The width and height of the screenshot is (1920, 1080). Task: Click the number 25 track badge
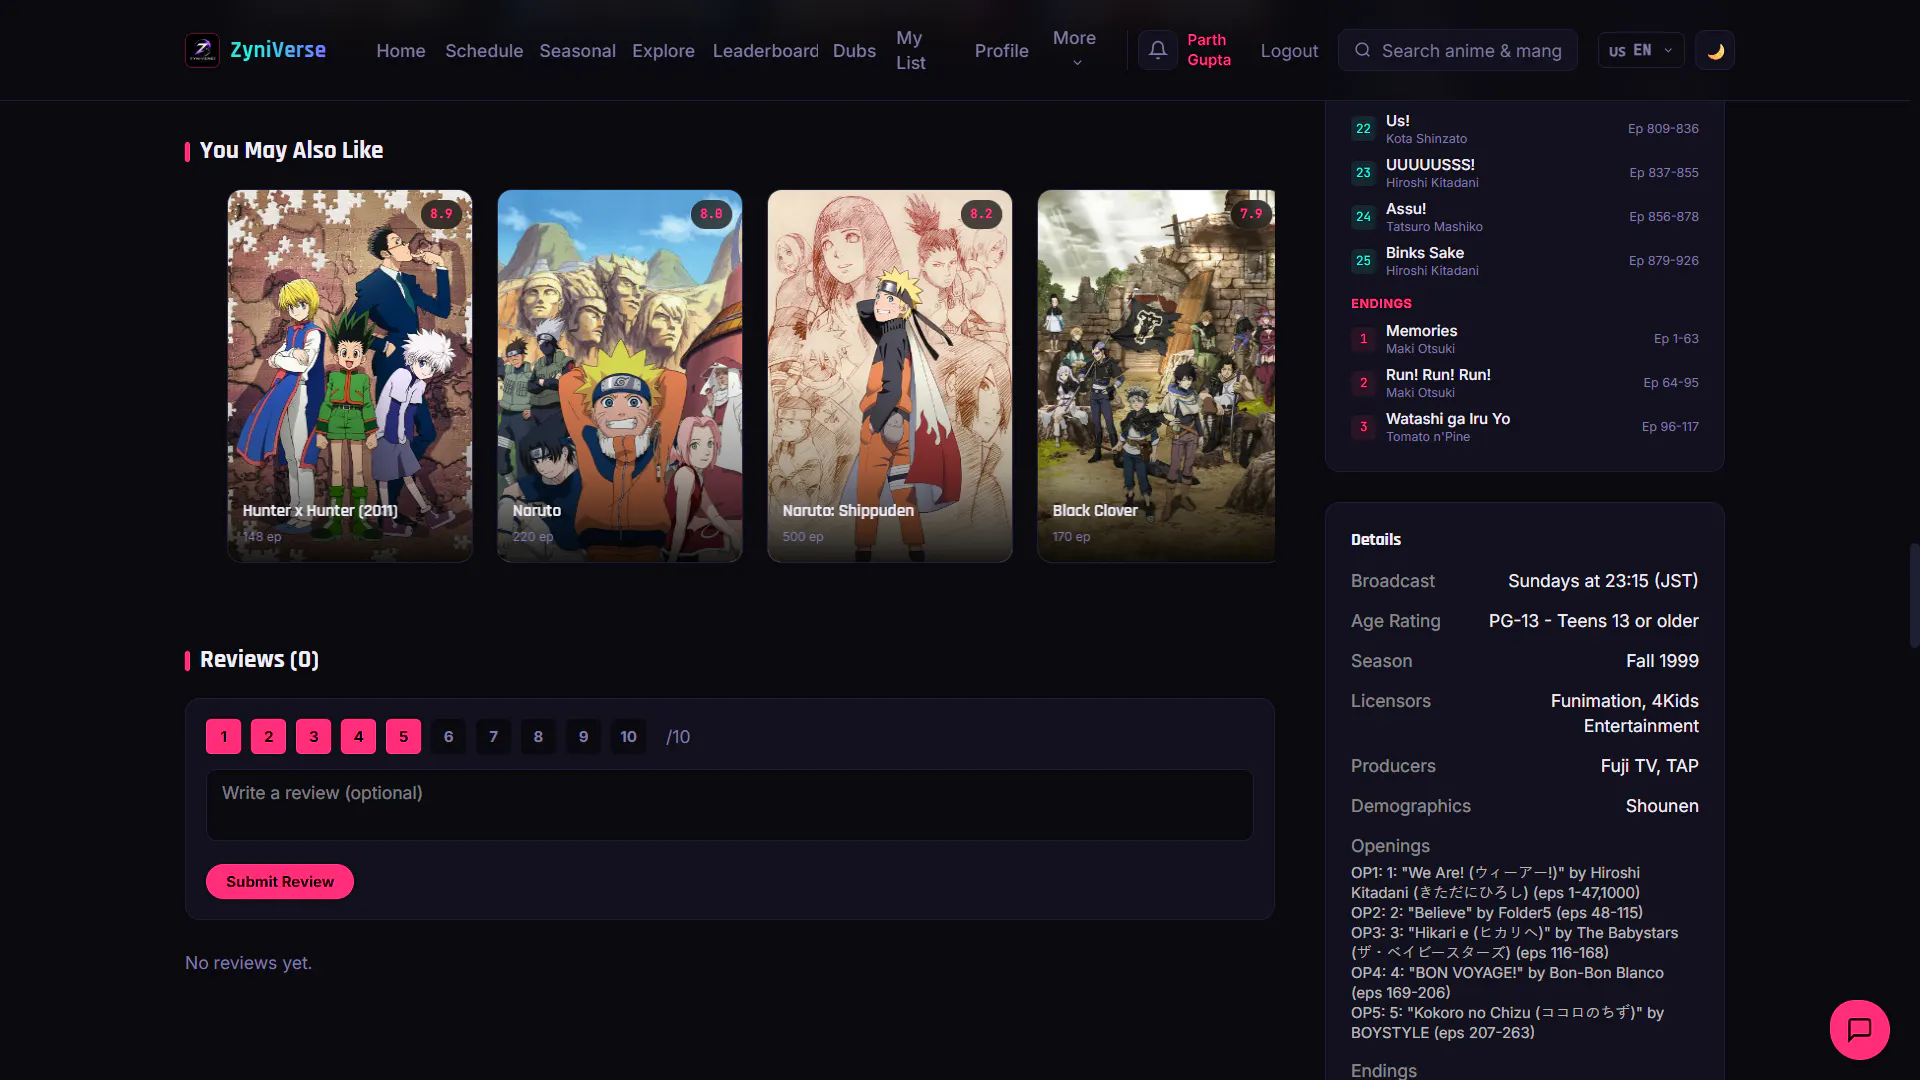click(1363, 261)
